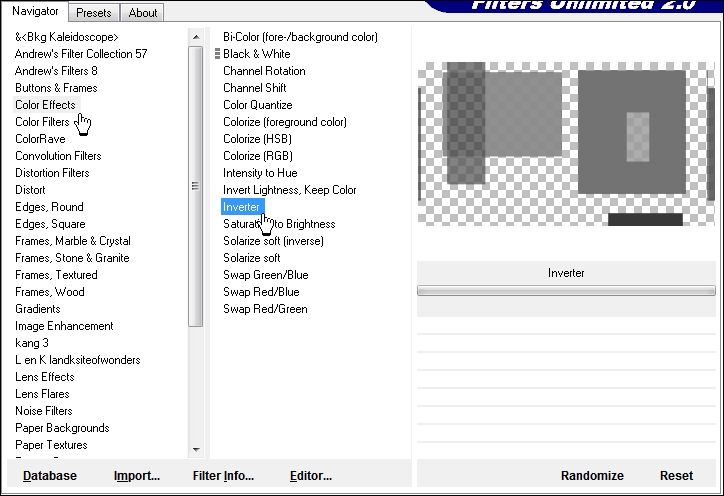This screenshot has height=496, width=724.
Task: Select Noise Filters category
Action: 44,411
